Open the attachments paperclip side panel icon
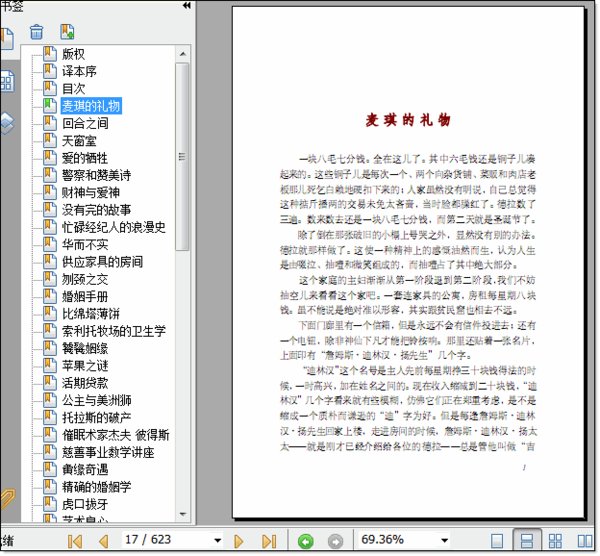Viewport: 600px width, 556px height. (x=7, y=499)
